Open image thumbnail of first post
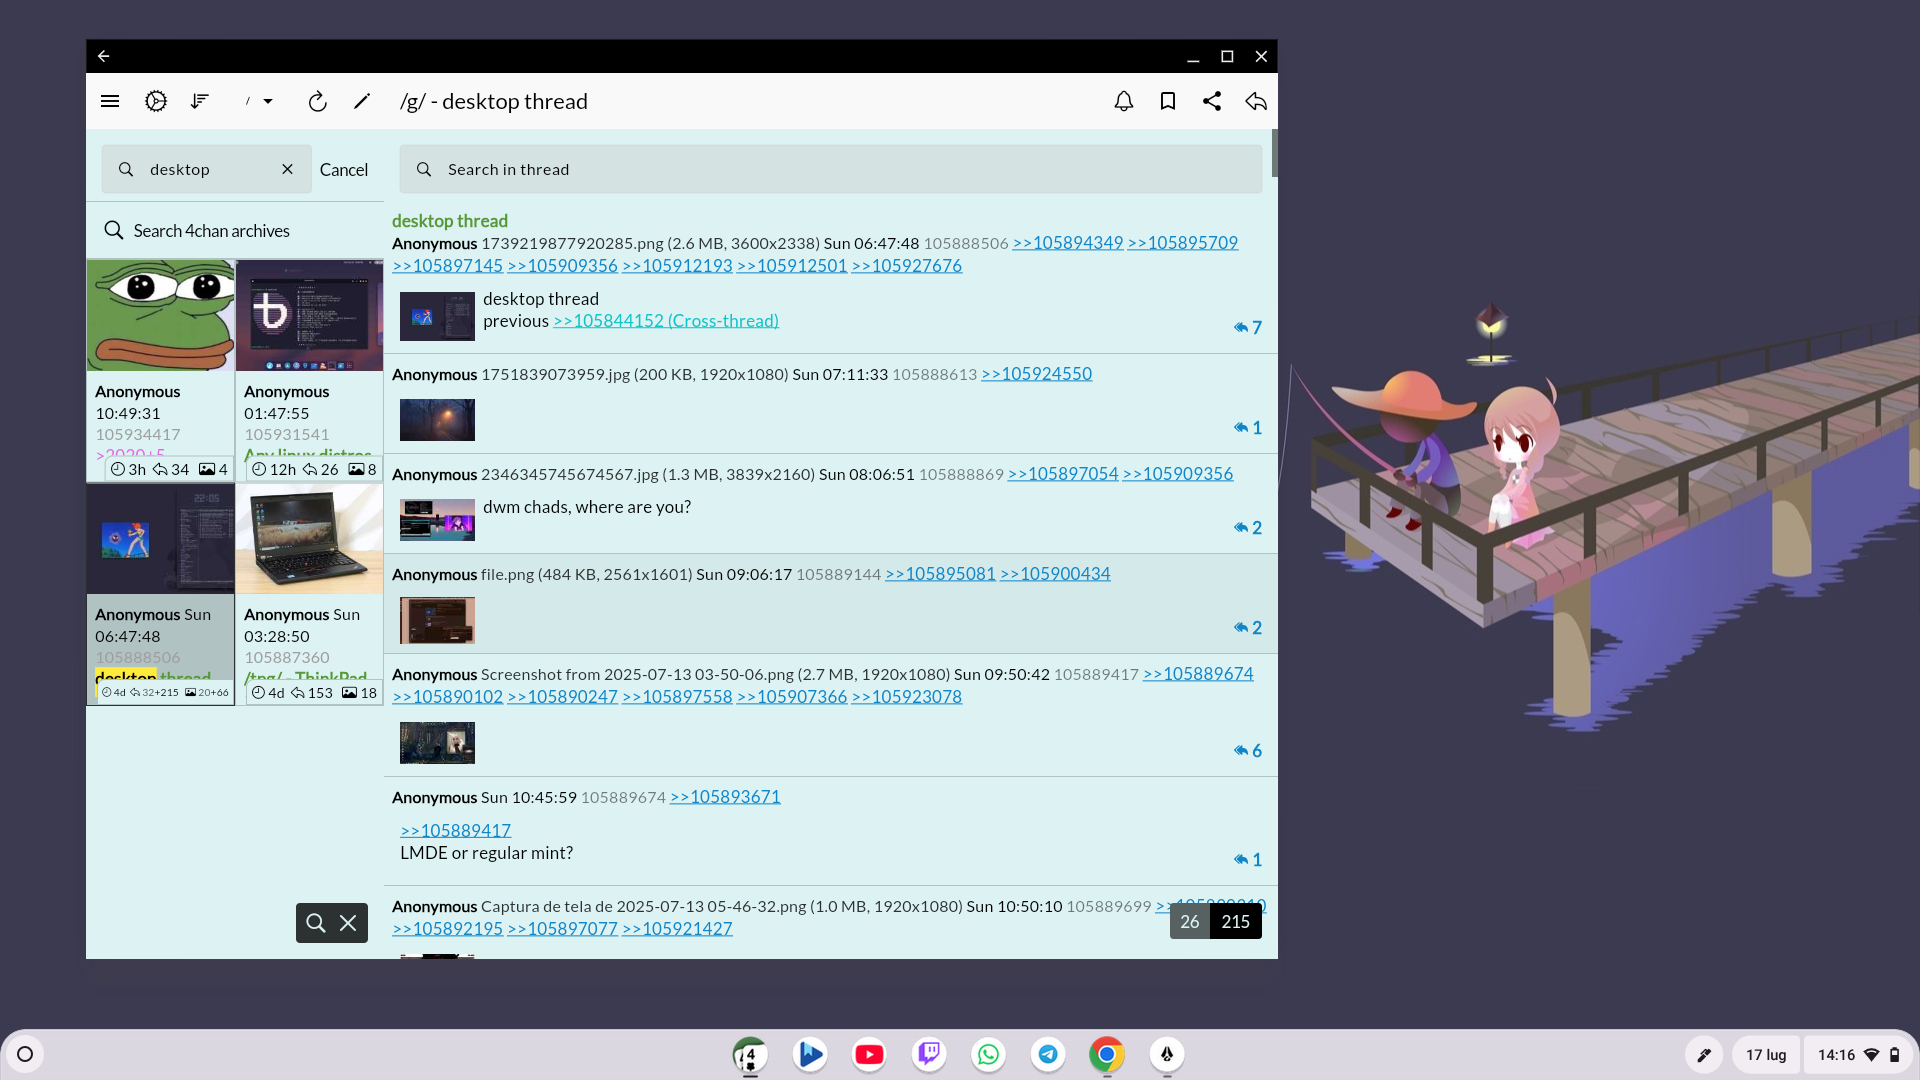 tap(437, 316)
